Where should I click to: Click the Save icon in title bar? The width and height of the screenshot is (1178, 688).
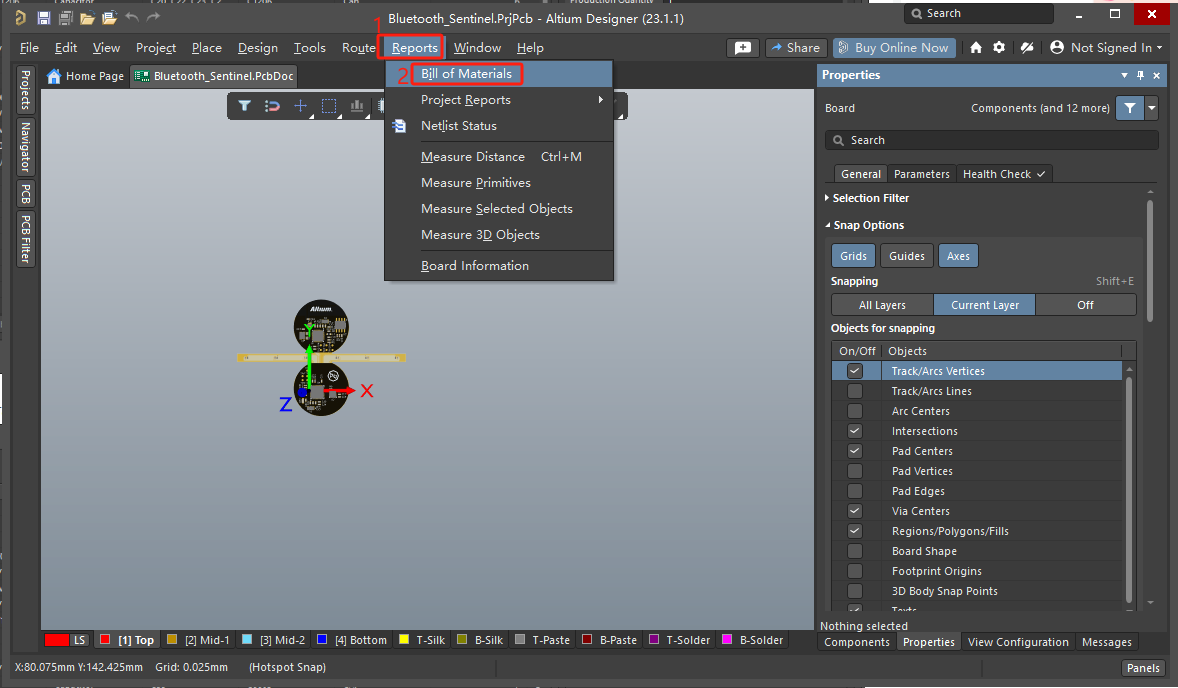coord(44,18)
